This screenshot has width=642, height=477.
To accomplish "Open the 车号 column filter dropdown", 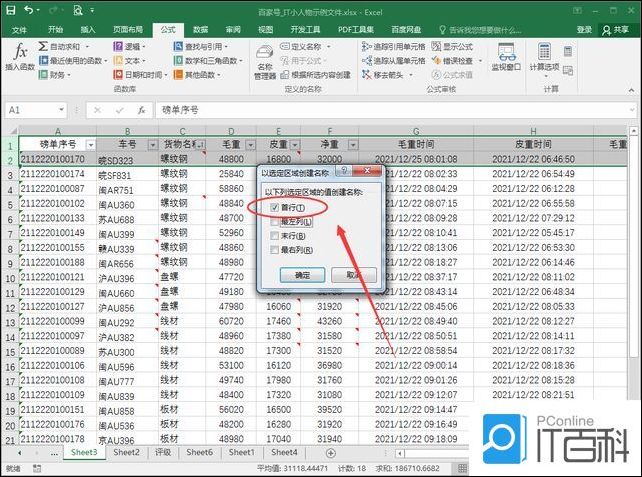I will (x=152, y=145).
